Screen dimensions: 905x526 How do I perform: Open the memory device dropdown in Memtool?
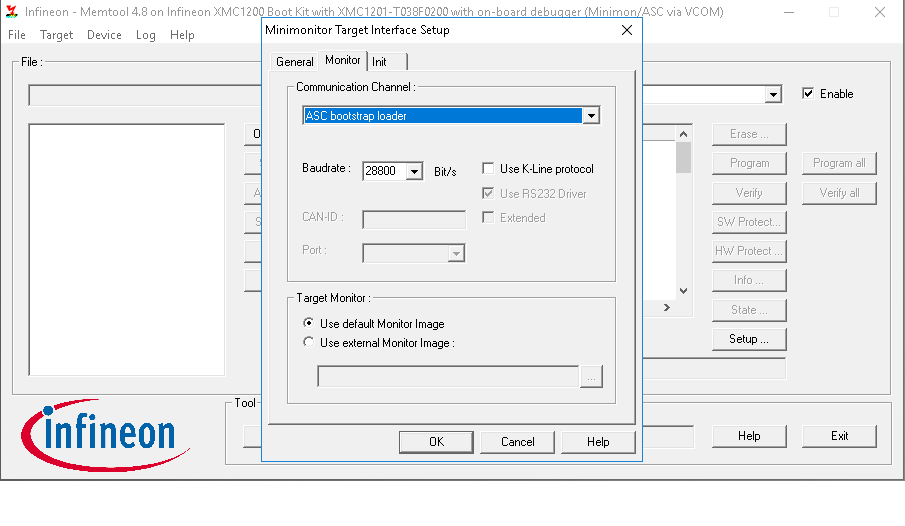point(773,95)
